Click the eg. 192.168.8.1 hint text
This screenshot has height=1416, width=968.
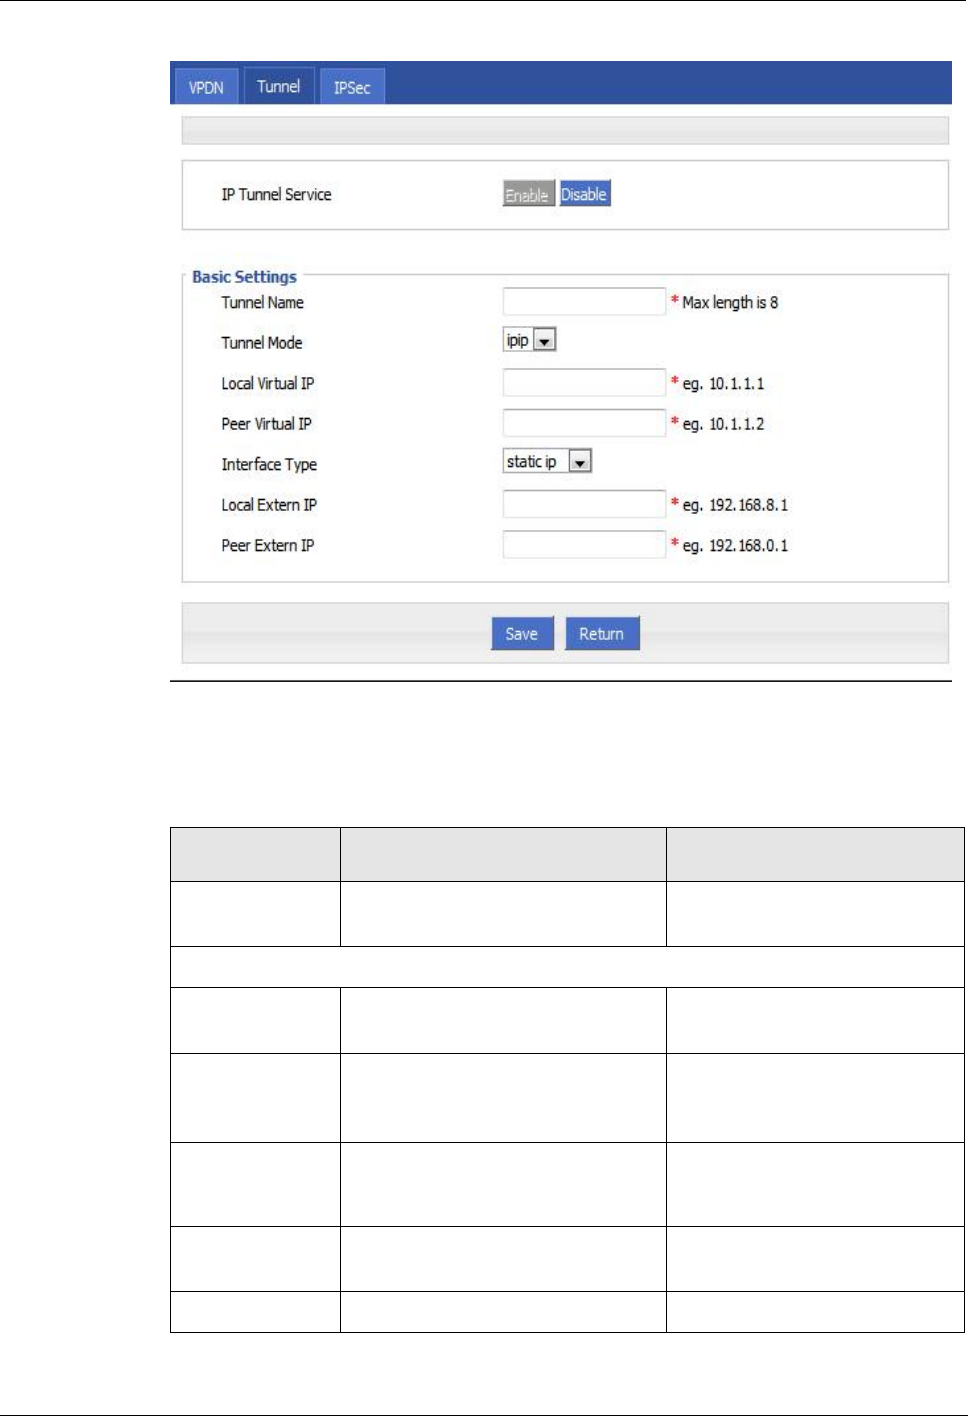[735, 505]
